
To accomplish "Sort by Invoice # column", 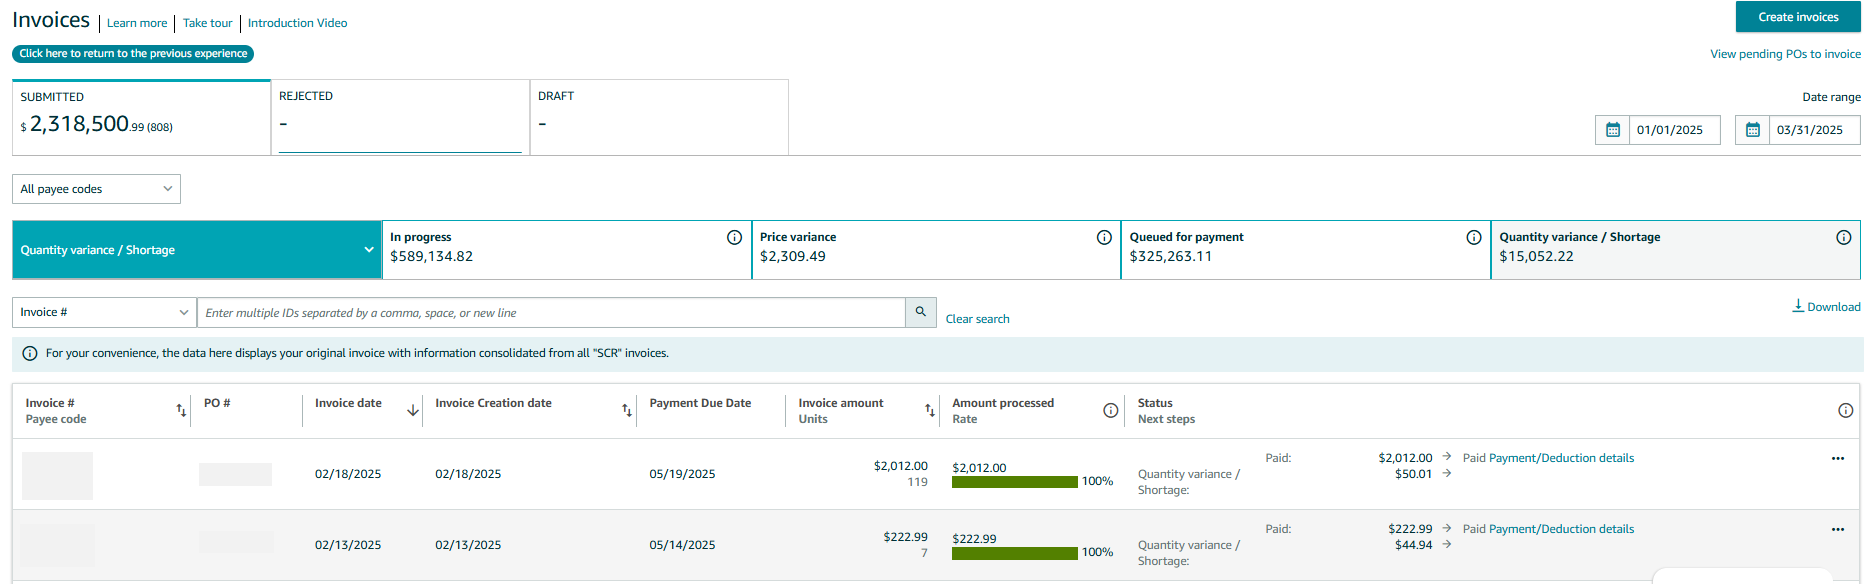I will tap(181, 410).
